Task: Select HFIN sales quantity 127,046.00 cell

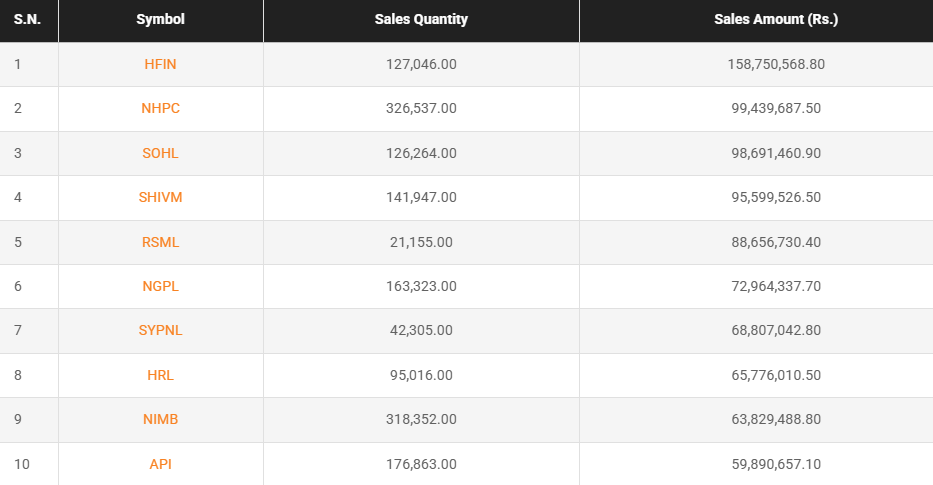Action: point(421,64)
